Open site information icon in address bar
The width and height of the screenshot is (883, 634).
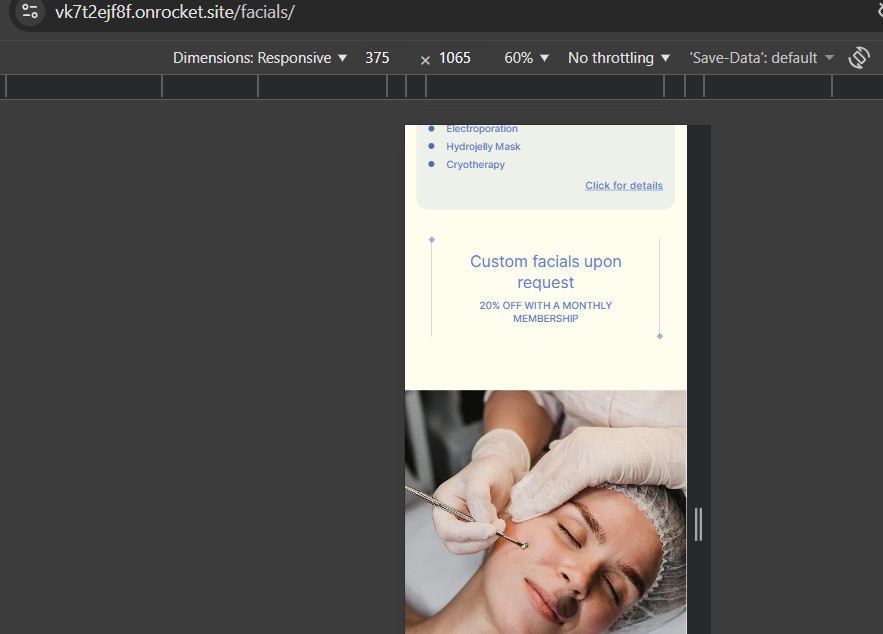pyautogui.click(x=30, y=12)
